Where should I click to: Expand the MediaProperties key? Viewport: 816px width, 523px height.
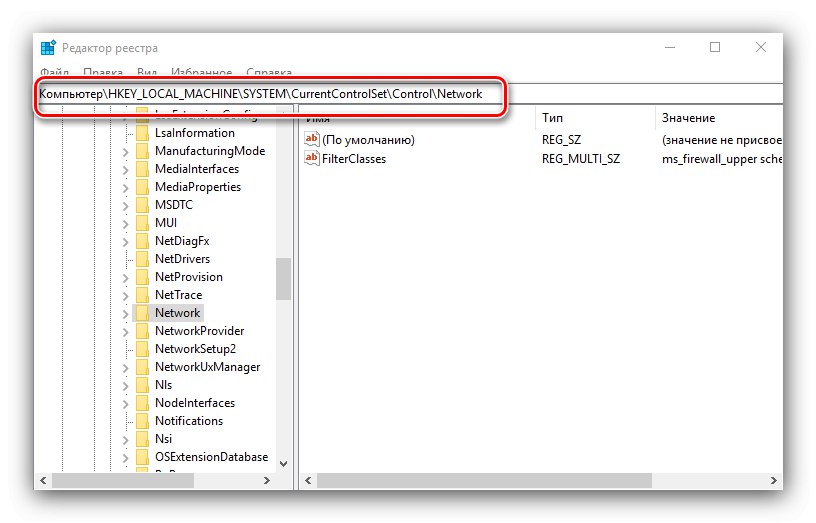[125, 188]
